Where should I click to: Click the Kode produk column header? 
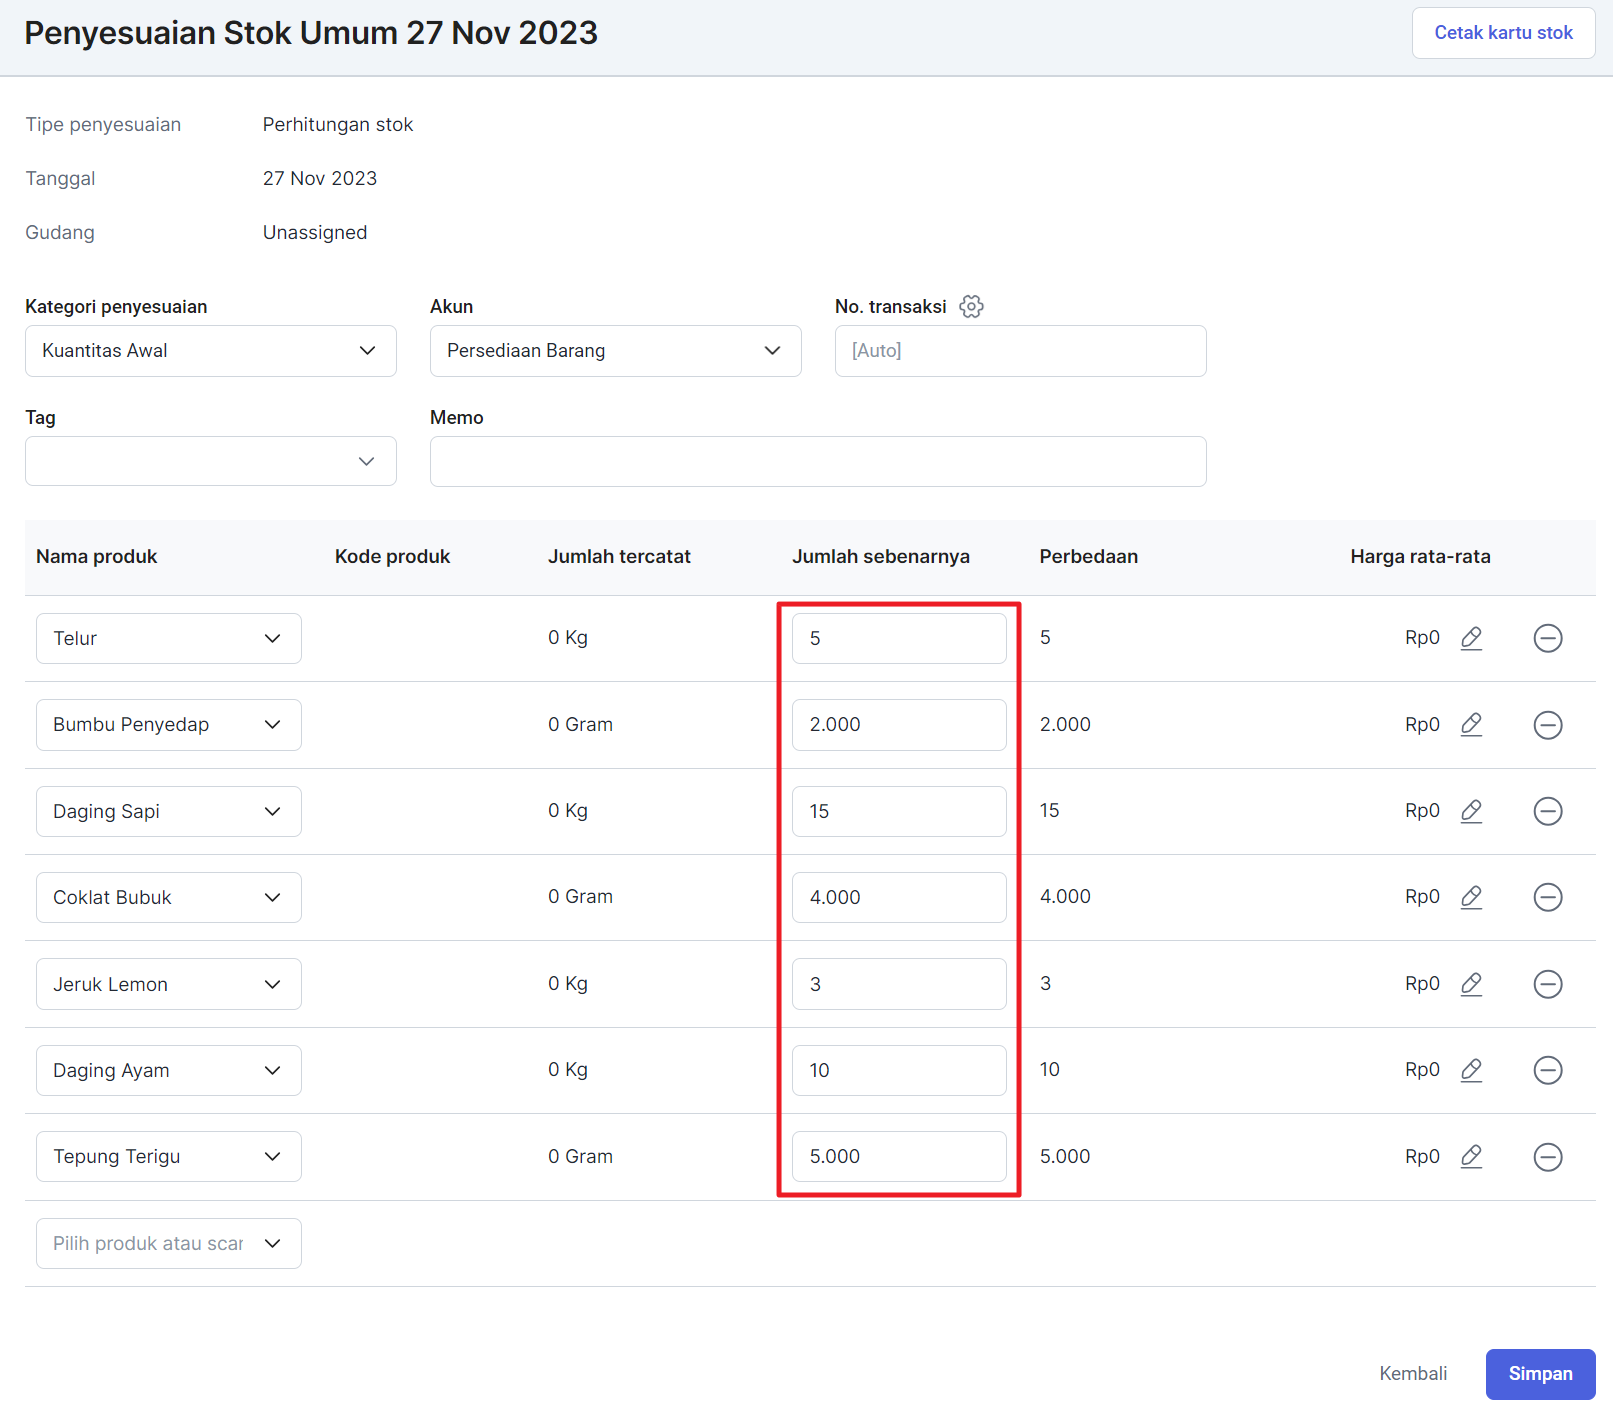click(x=392, y=557)
